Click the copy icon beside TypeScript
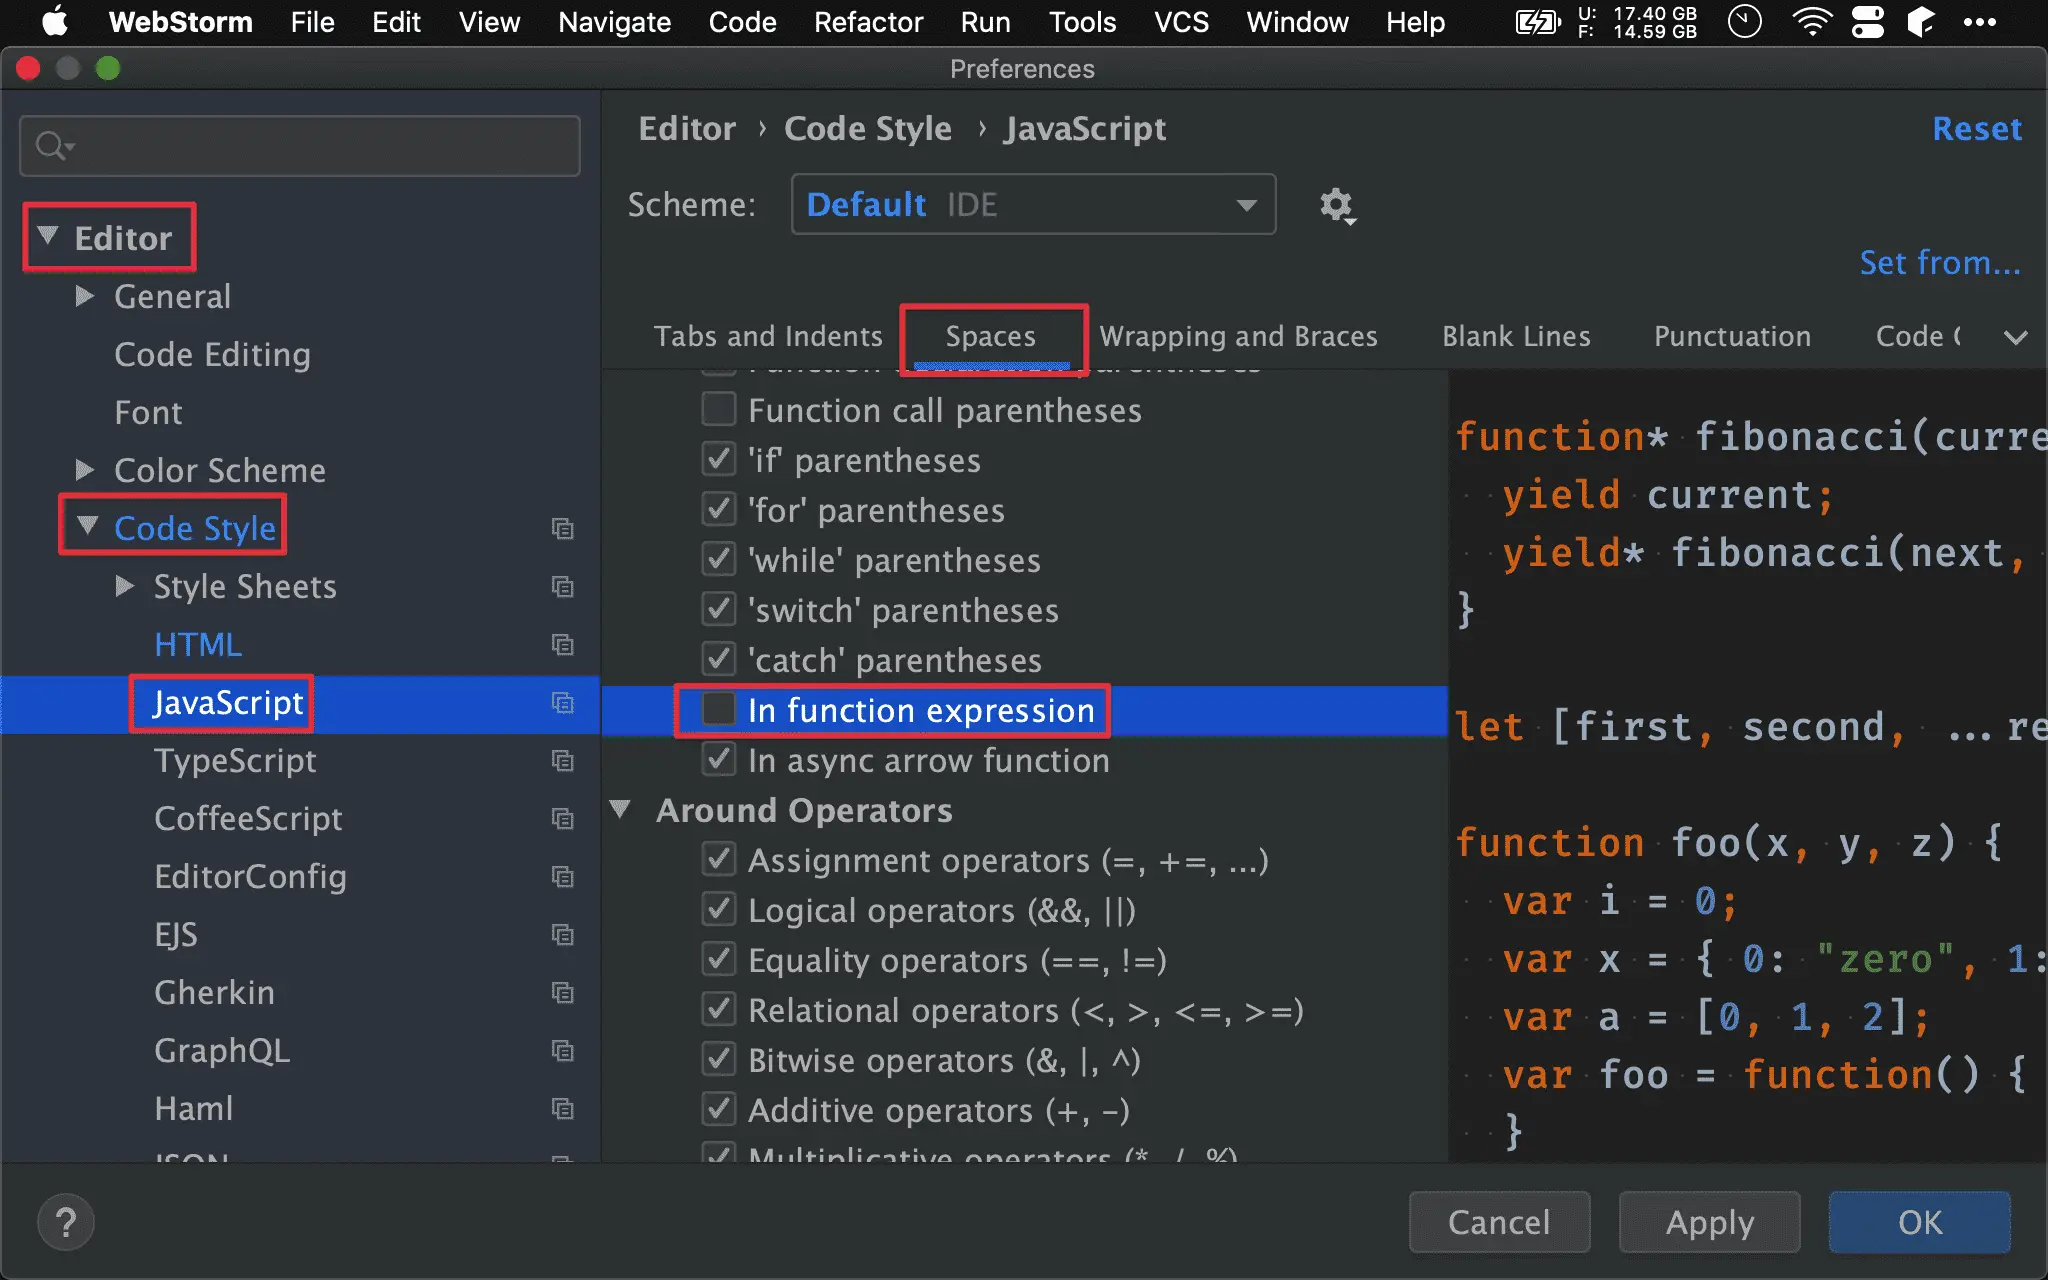2048x1280 pixels. (x=563, y=761)
